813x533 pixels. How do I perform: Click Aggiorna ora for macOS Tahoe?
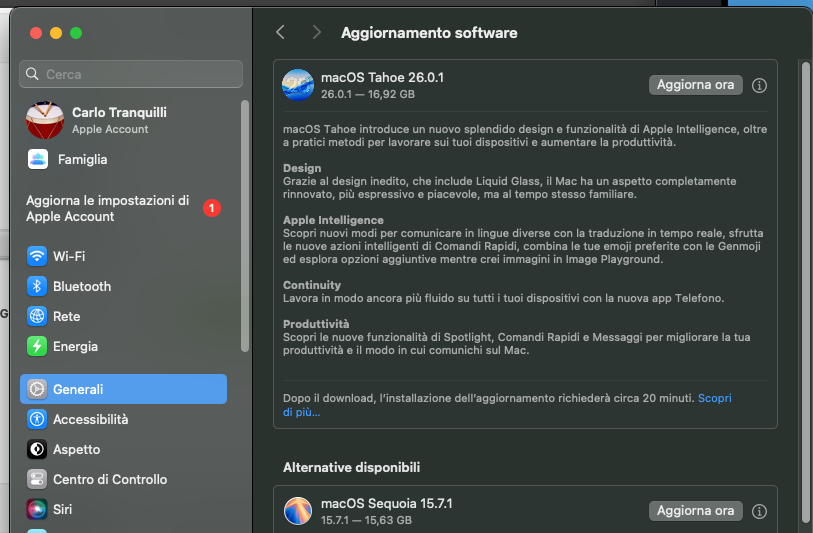[x=695, y=85]
